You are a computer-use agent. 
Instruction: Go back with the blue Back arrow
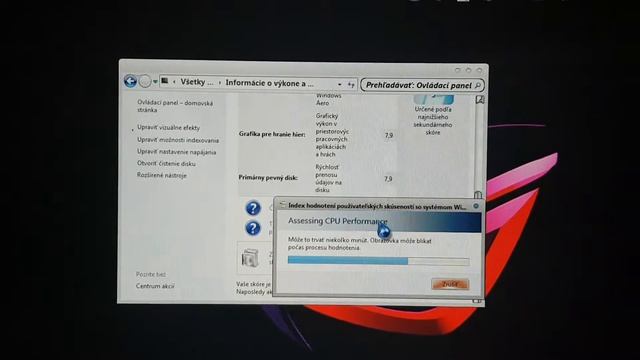tap(130, 81)
